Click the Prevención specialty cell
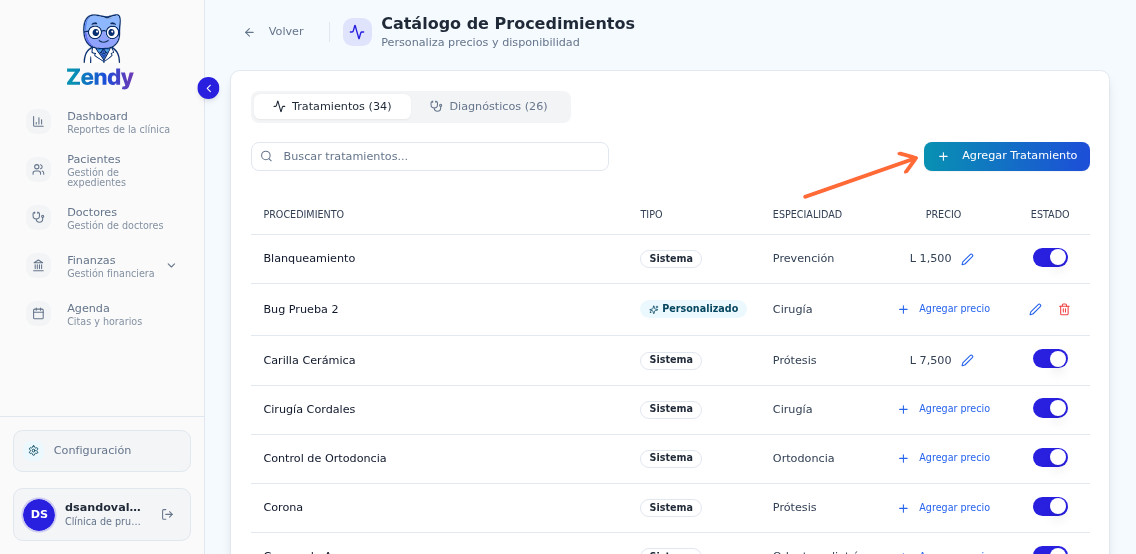 click(x=803, y=259)
